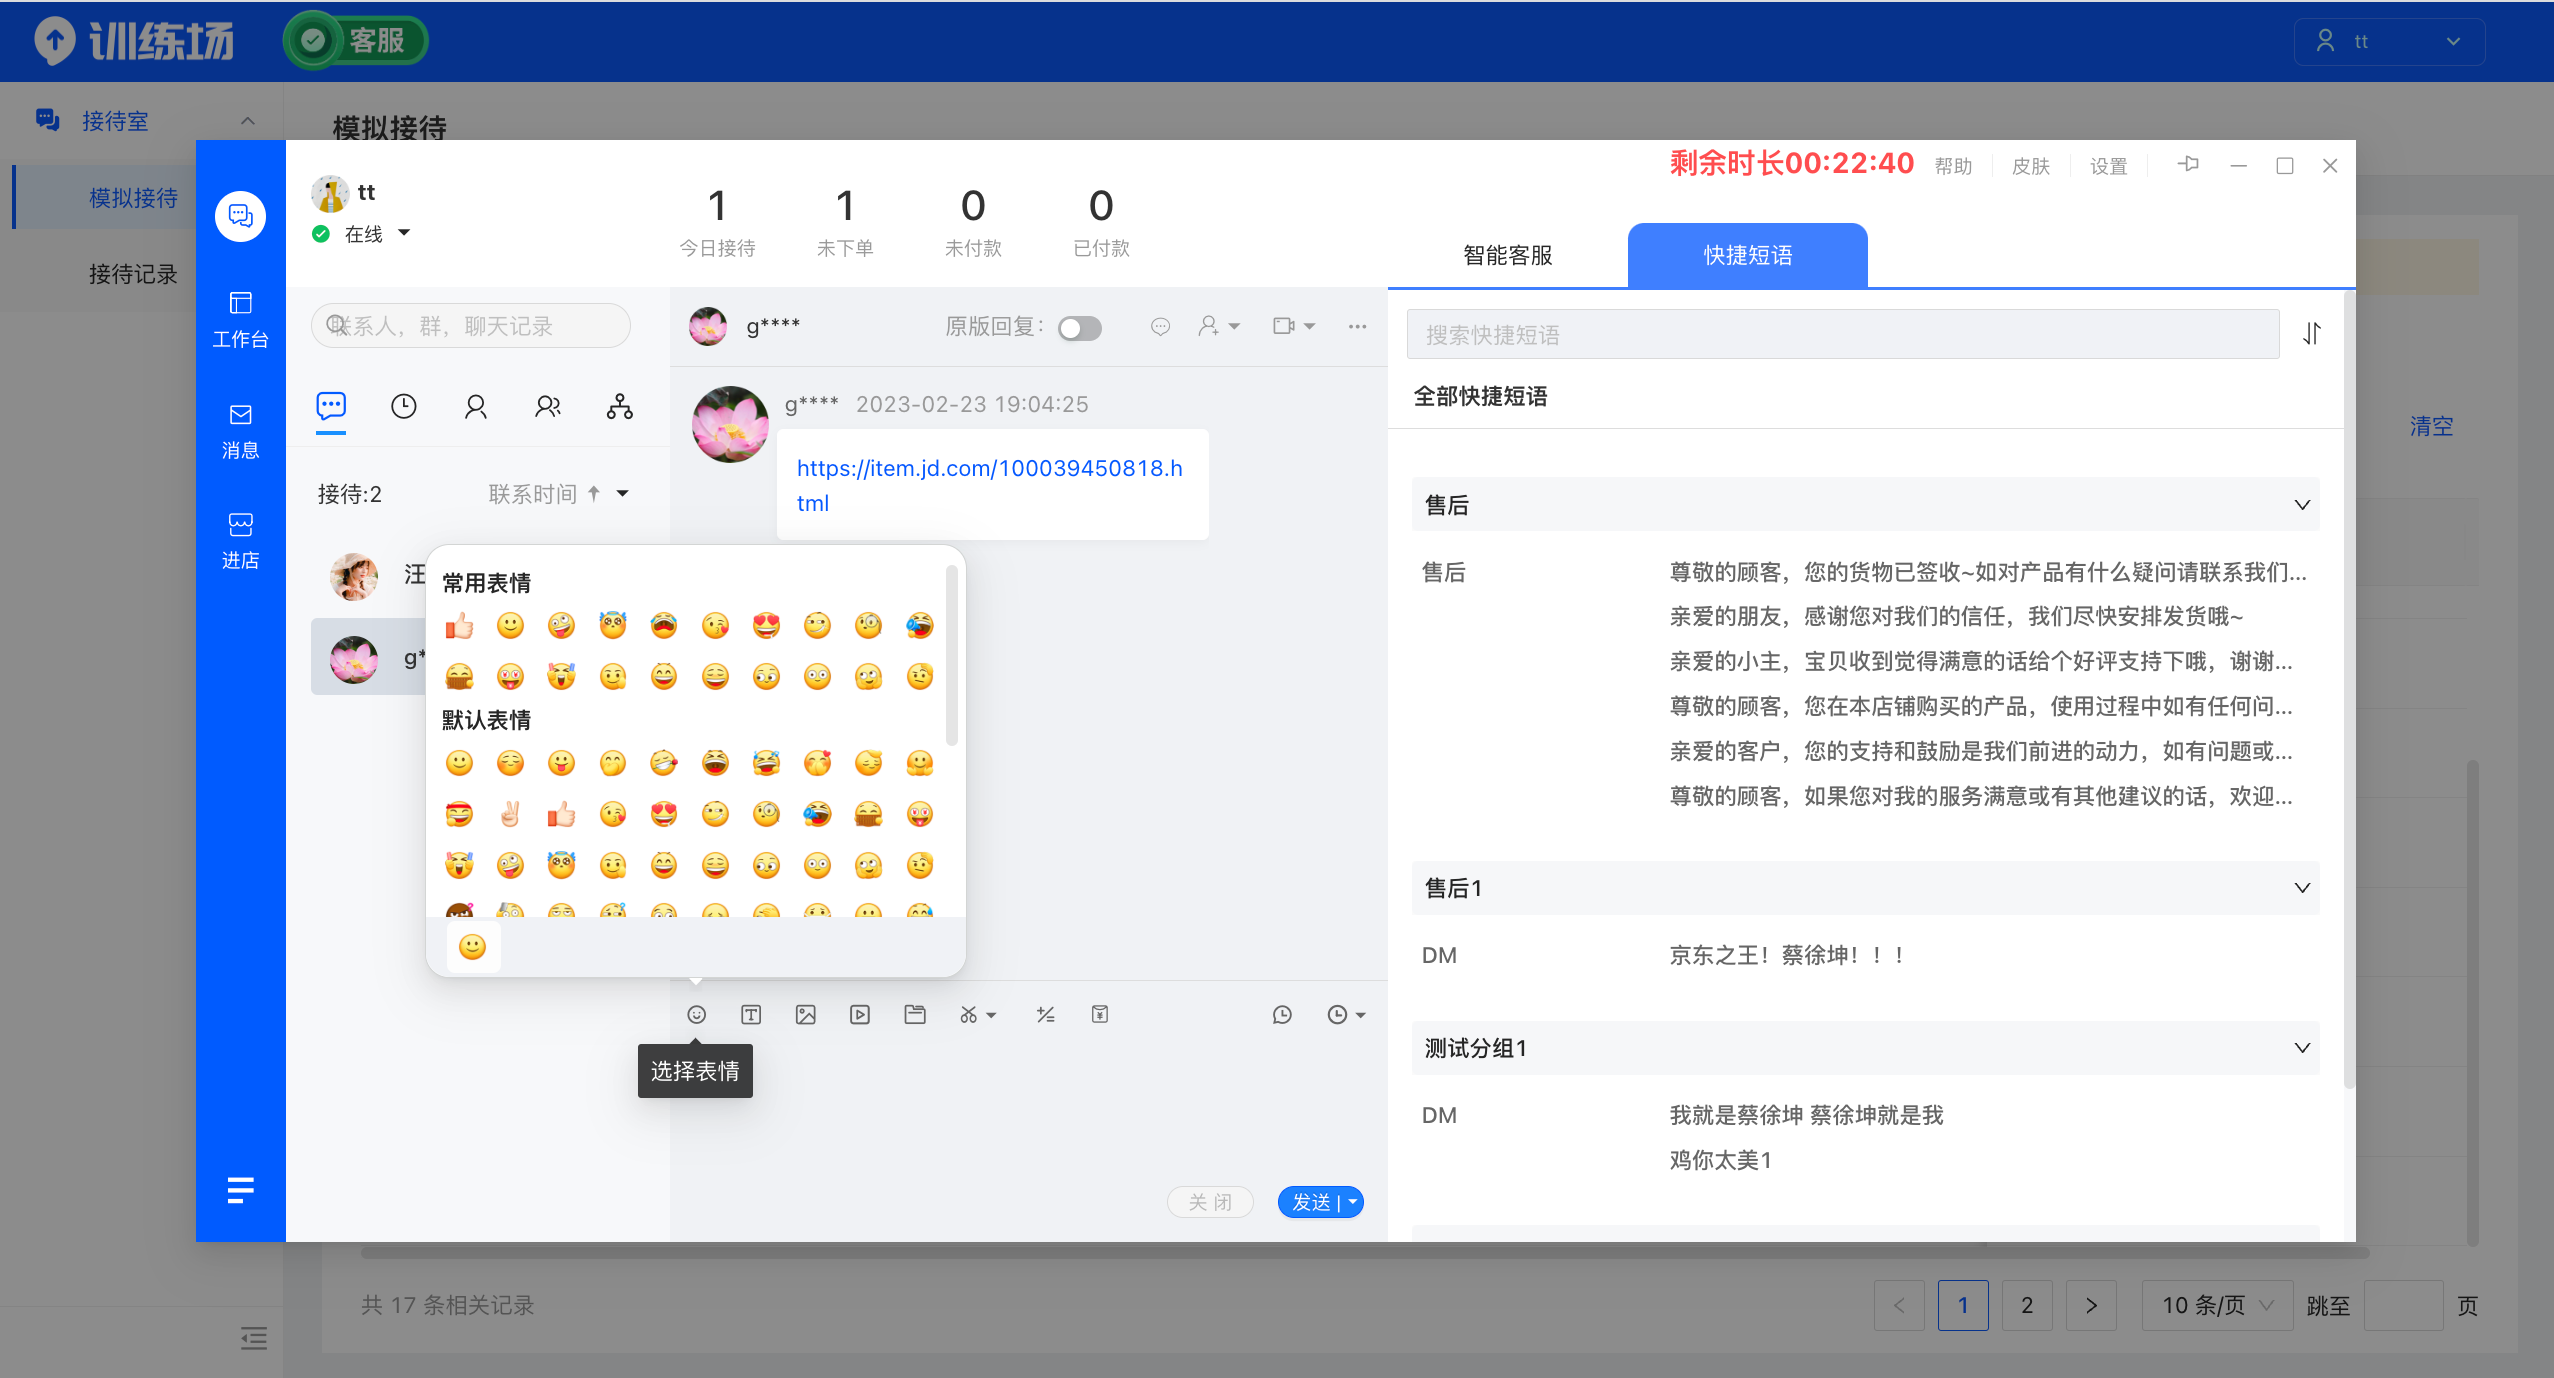2554x1378 pixels.
Task: Open the tt user account dropdown
Action: [2389, 41]
